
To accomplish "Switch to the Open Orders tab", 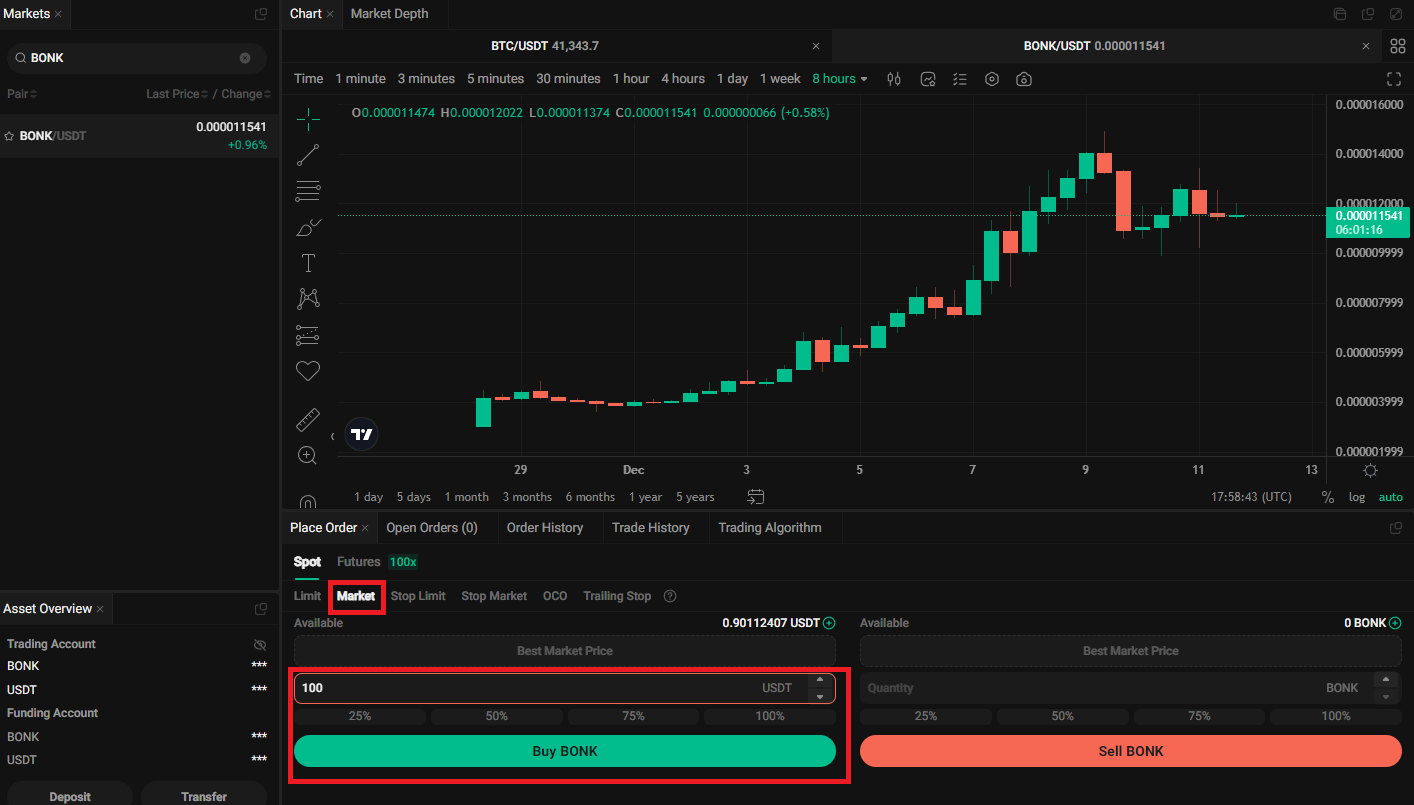I will (432, 528).
